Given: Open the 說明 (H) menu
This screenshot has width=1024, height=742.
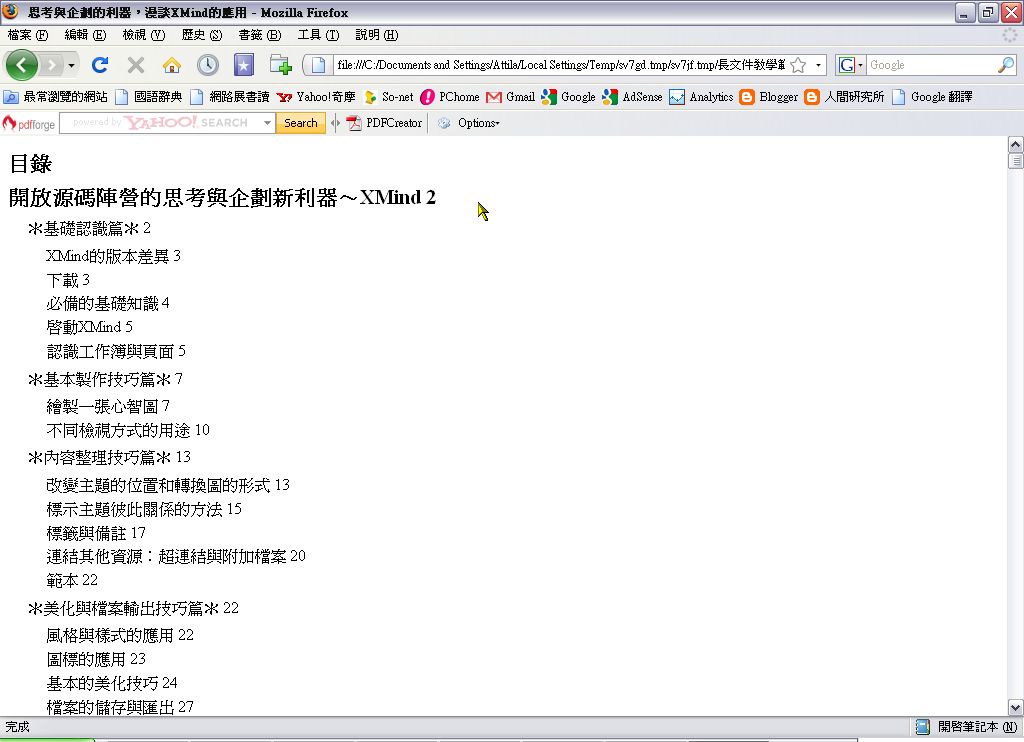Looking at the screenshot, I should click(x=376, y=35).
